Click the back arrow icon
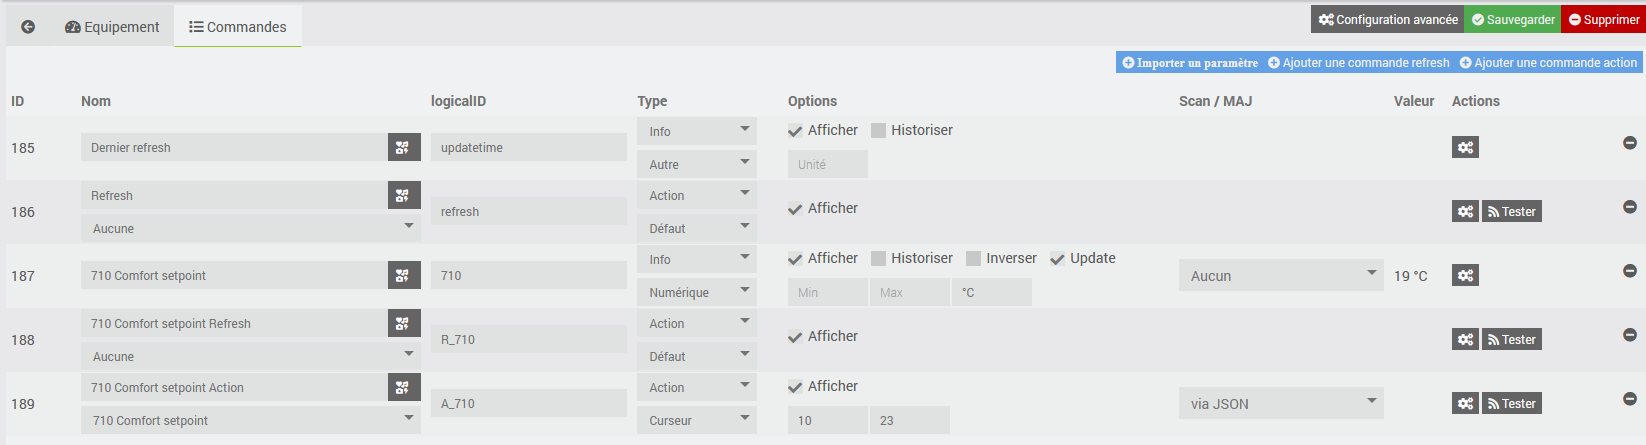Image resolution: width=1646 pixels, height=445 pixels. (28, 27)
